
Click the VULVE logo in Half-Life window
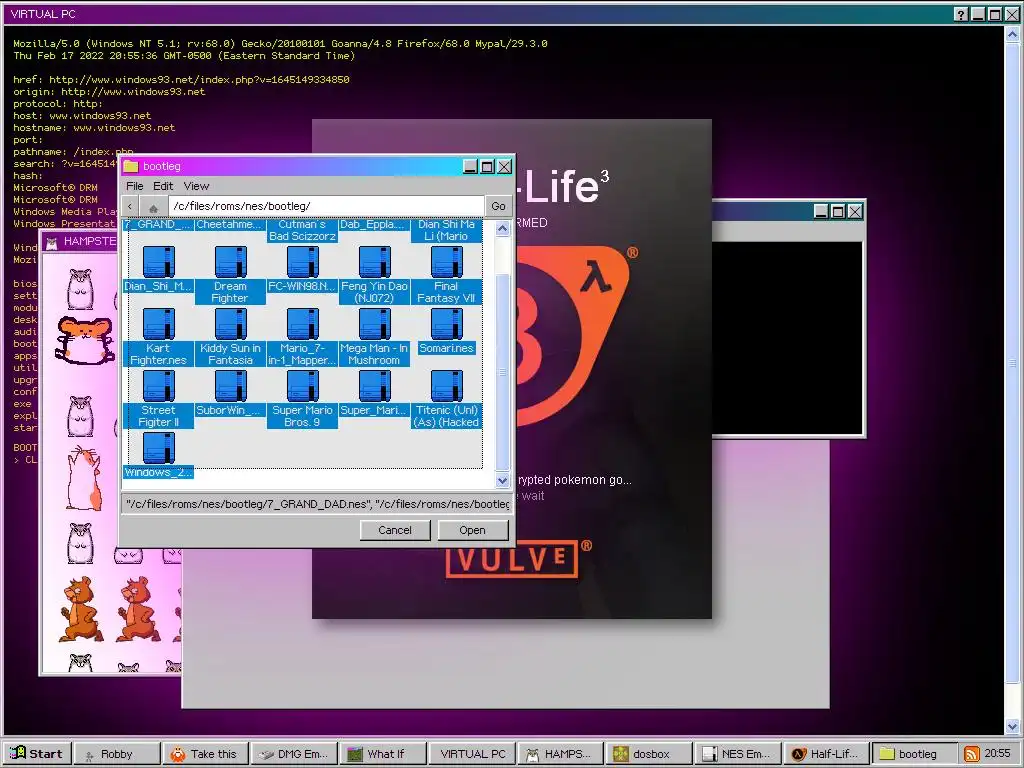click(x=512, y=559)
